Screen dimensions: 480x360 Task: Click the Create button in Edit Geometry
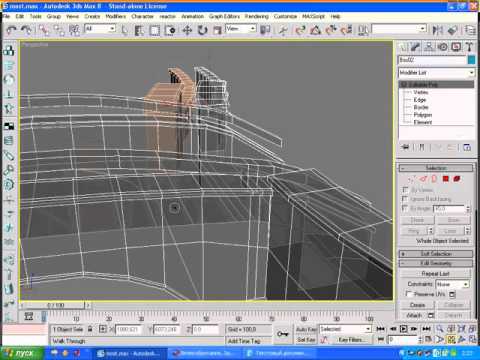pos(417,305)
